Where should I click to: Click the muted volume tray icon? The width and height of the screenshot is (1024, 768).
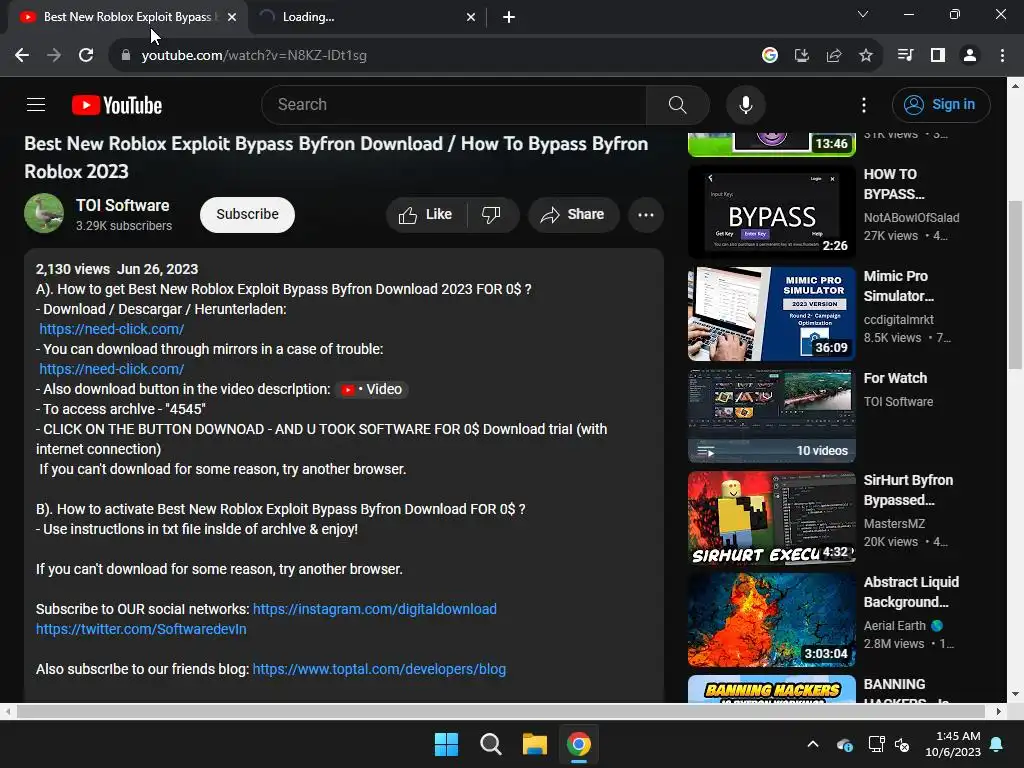(902, 744)
